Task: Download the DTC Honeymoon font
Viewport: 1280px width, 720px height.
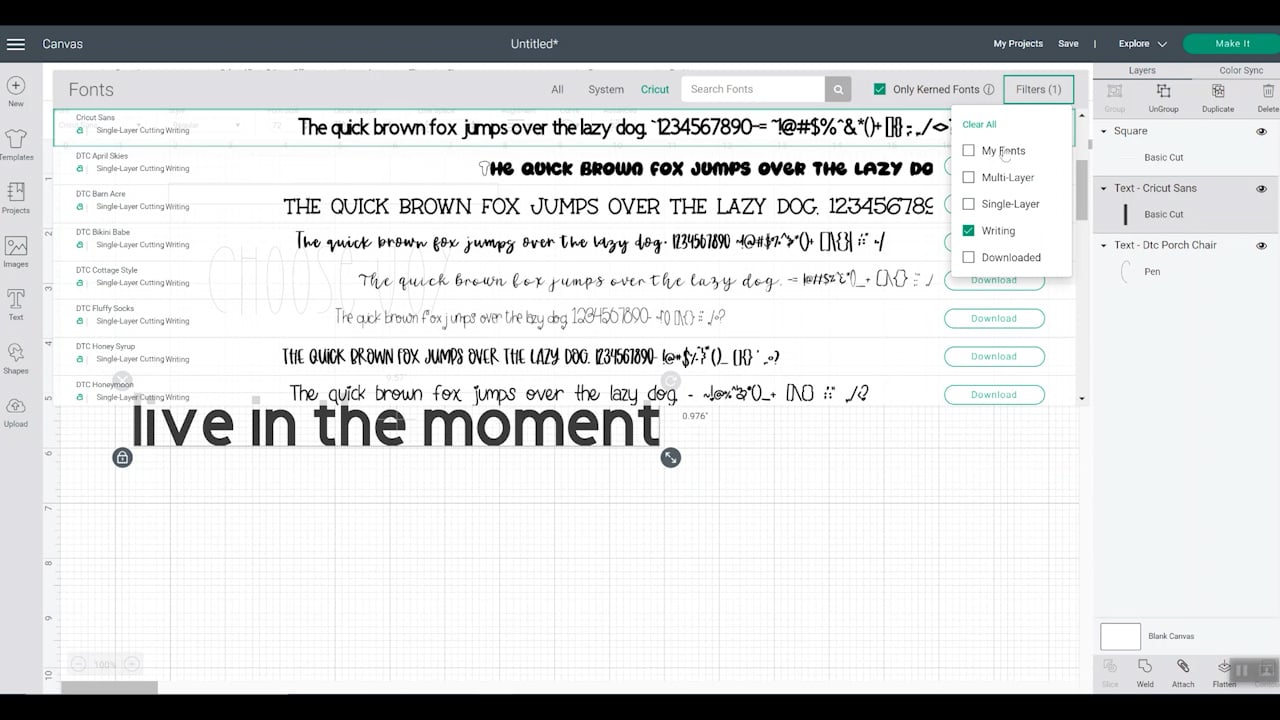Action: click(994, 394)
